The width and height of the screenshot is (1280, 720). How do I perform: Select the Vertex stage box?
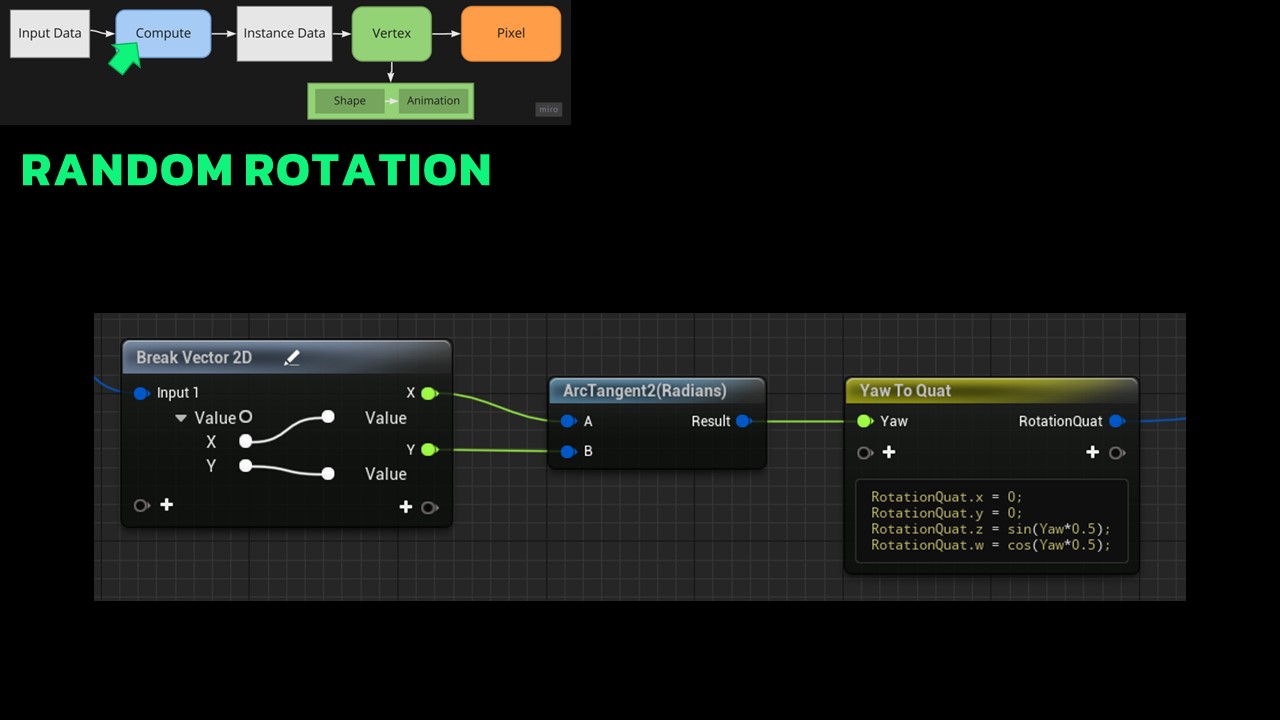coord(391,33)
